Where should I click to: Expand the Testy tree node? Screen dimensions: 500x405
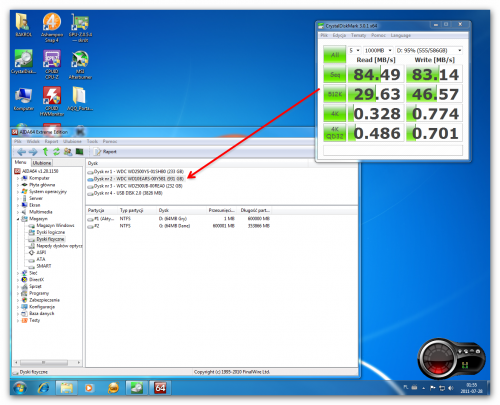pos(18,320)
